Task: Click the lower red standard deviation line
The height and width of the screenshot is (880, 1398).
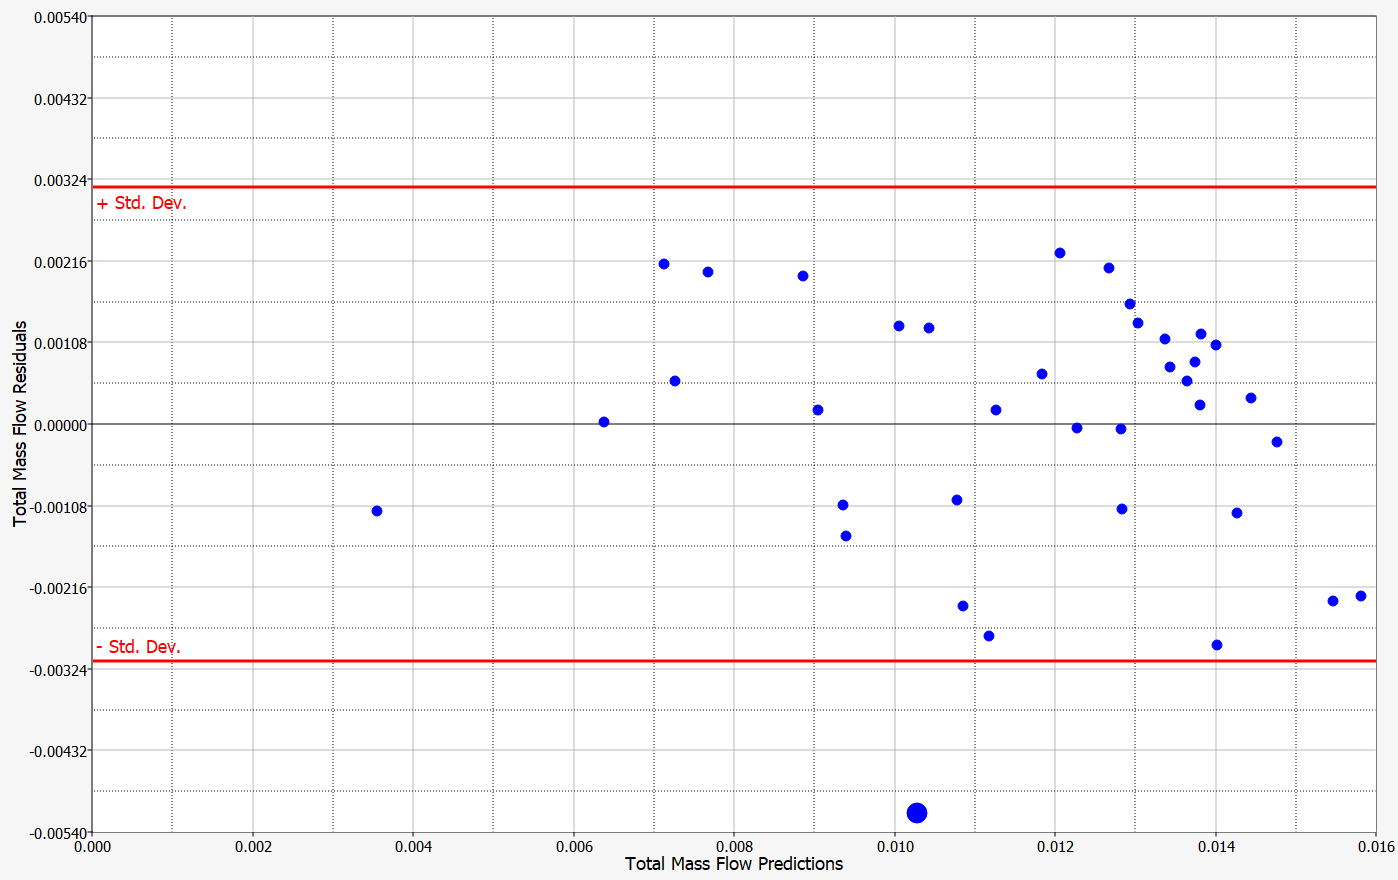Action: pyautogui.click(x=700, y=661)
